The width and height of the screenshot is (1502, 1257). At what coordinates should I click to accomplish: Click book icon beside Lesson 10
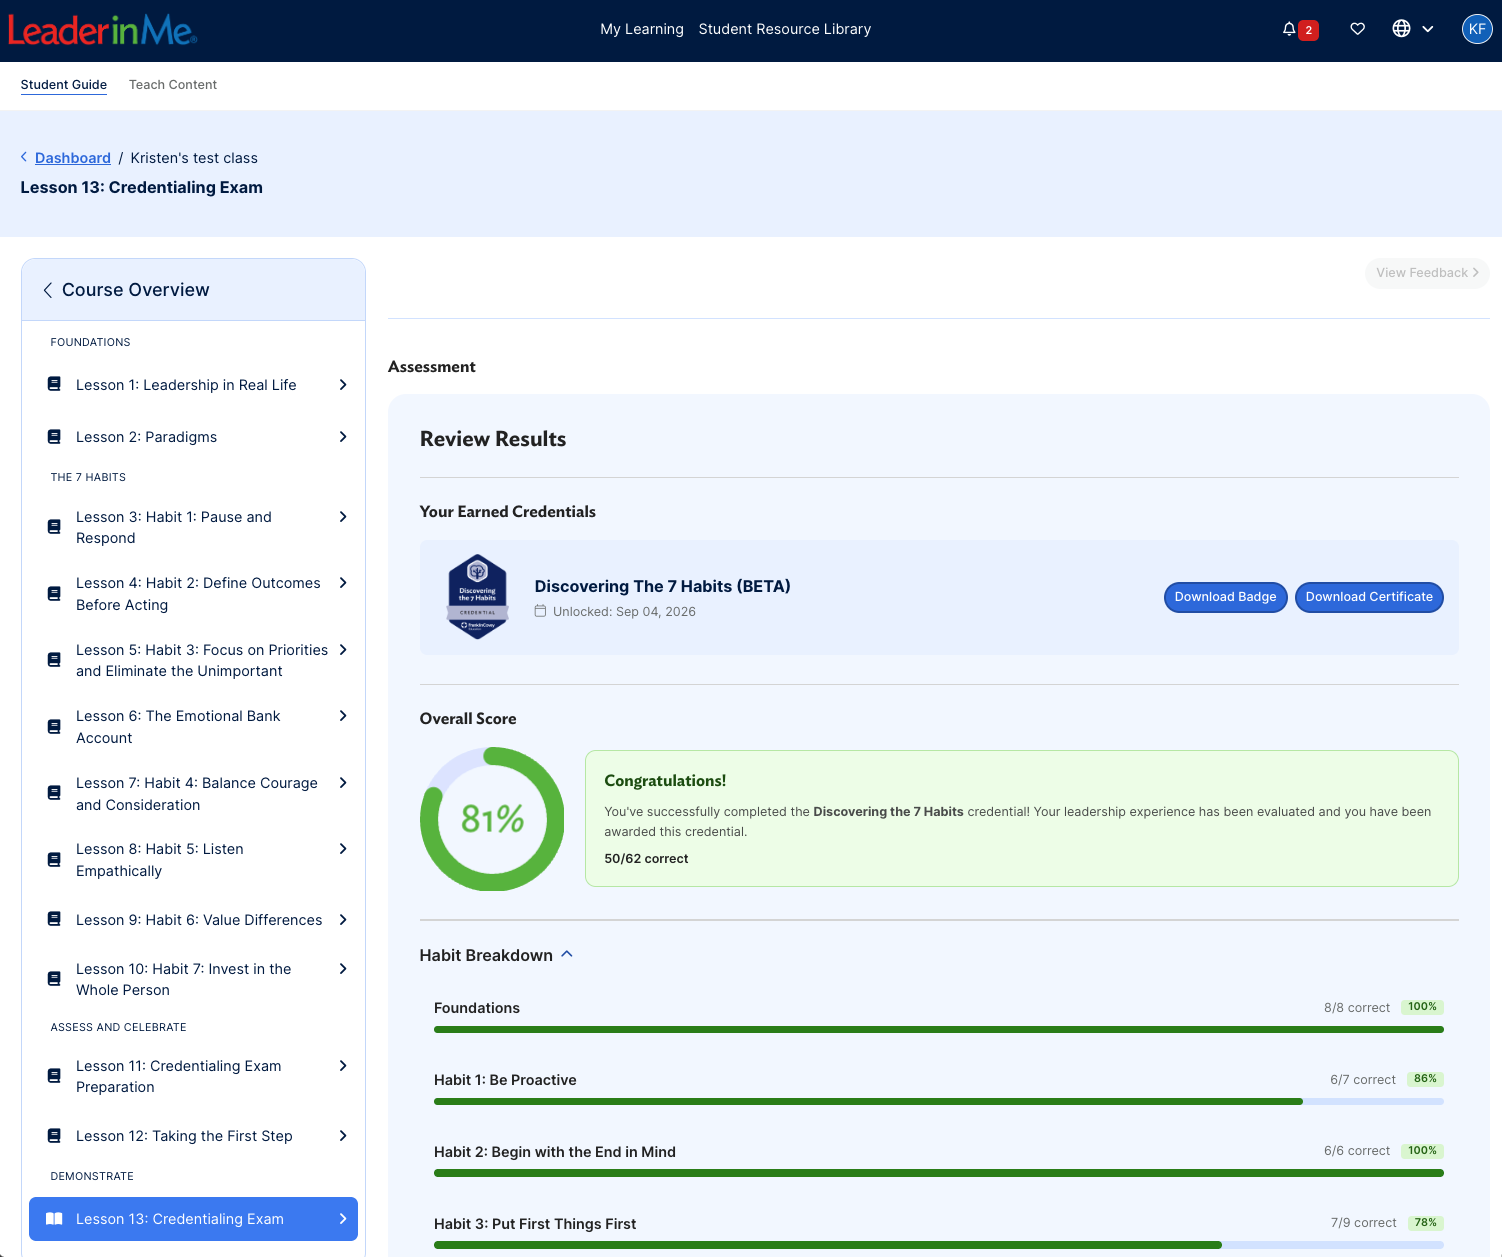(55, 979)
